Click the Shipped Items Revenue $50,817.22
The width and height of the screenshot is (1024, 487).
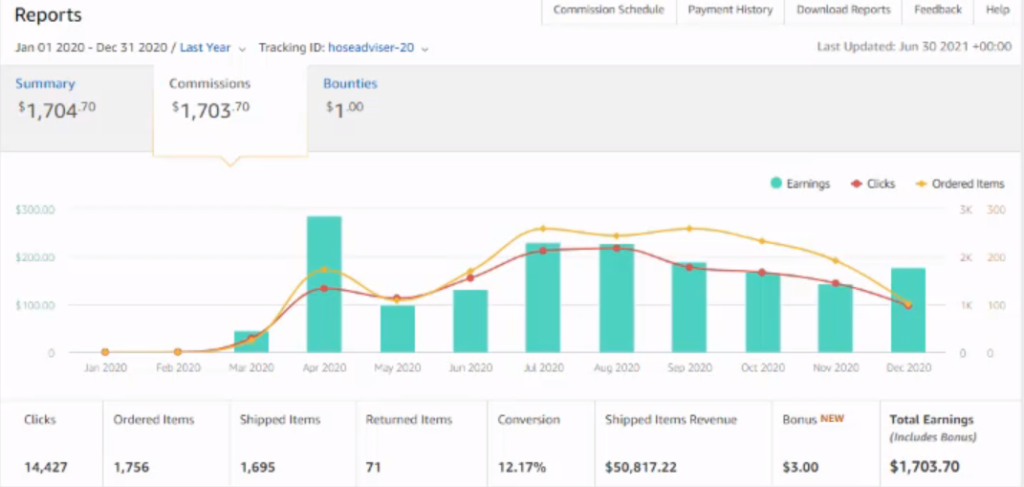641,467
